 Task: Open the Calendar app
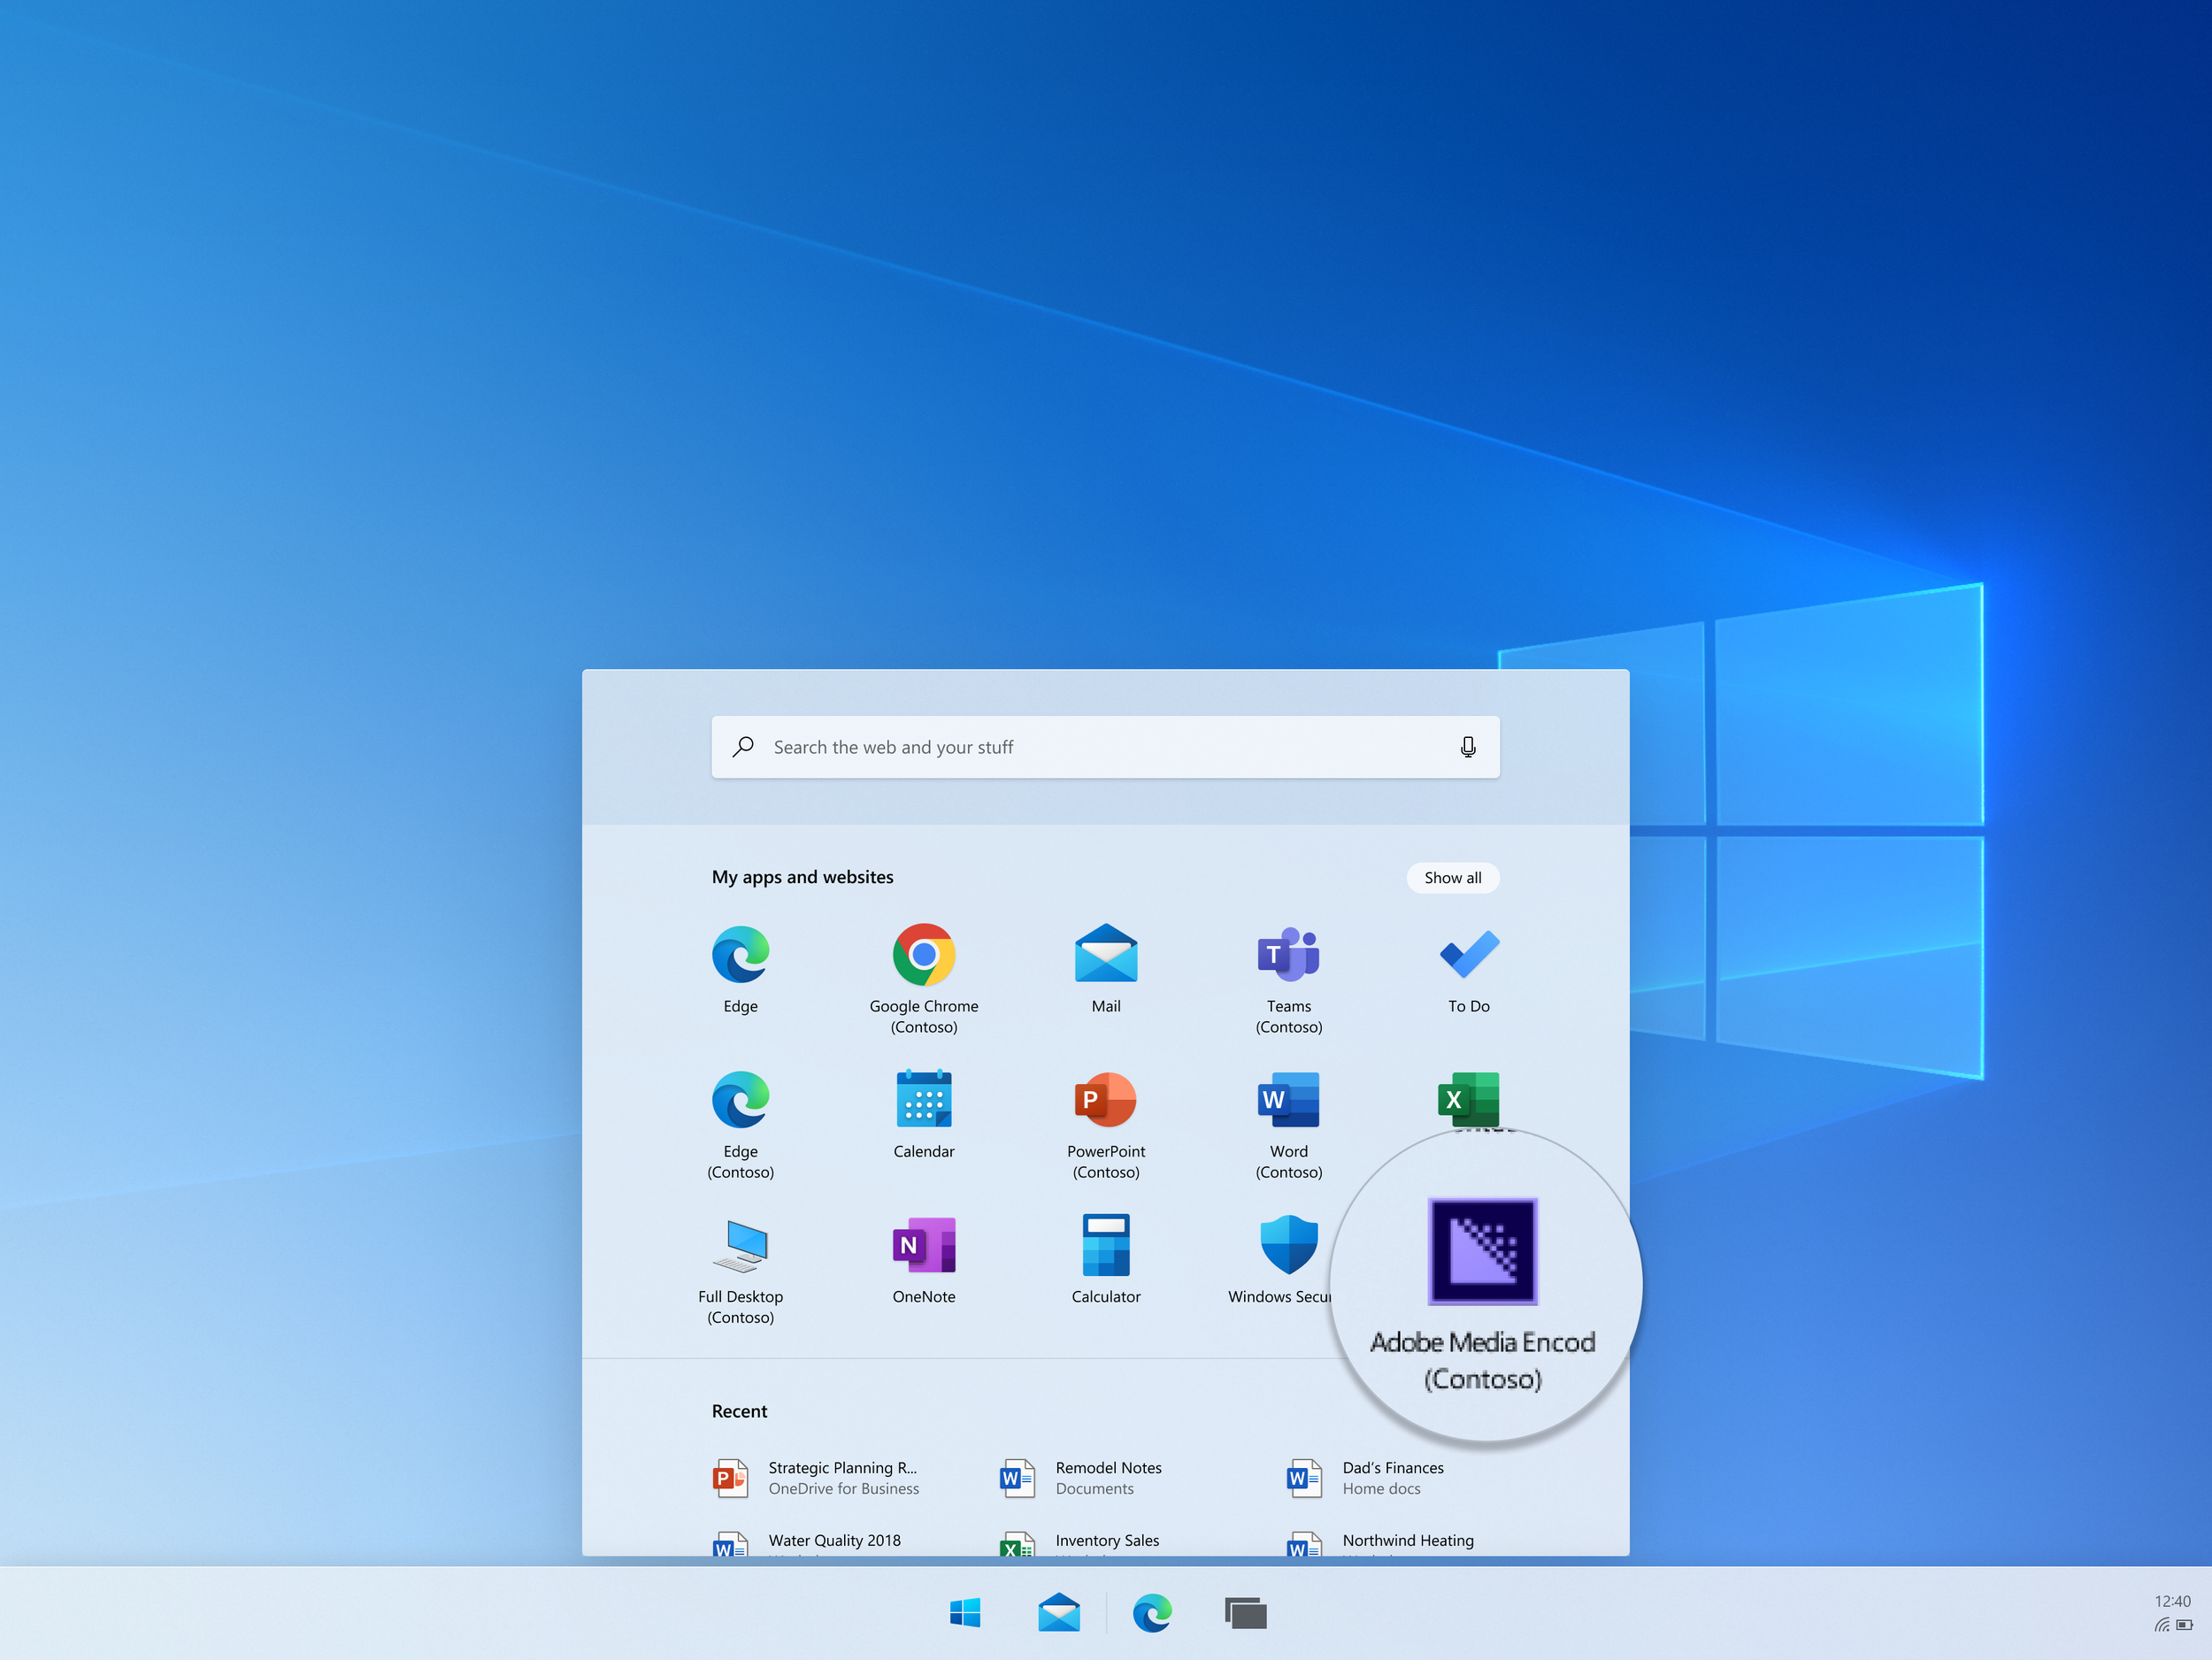point(923,1100)
